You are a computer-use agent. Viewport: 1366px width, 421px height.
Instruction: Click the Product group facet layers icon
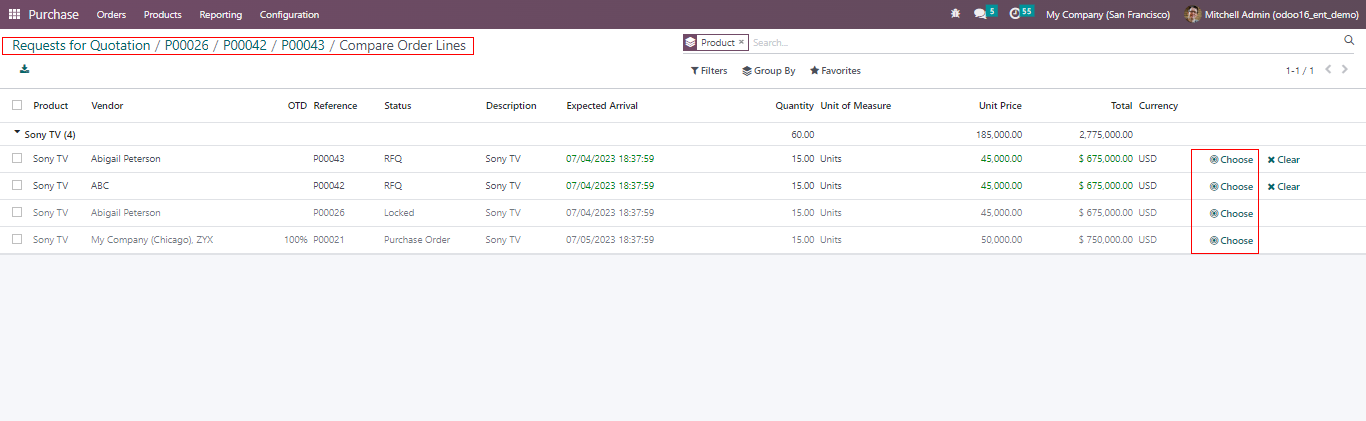[690, 42]
